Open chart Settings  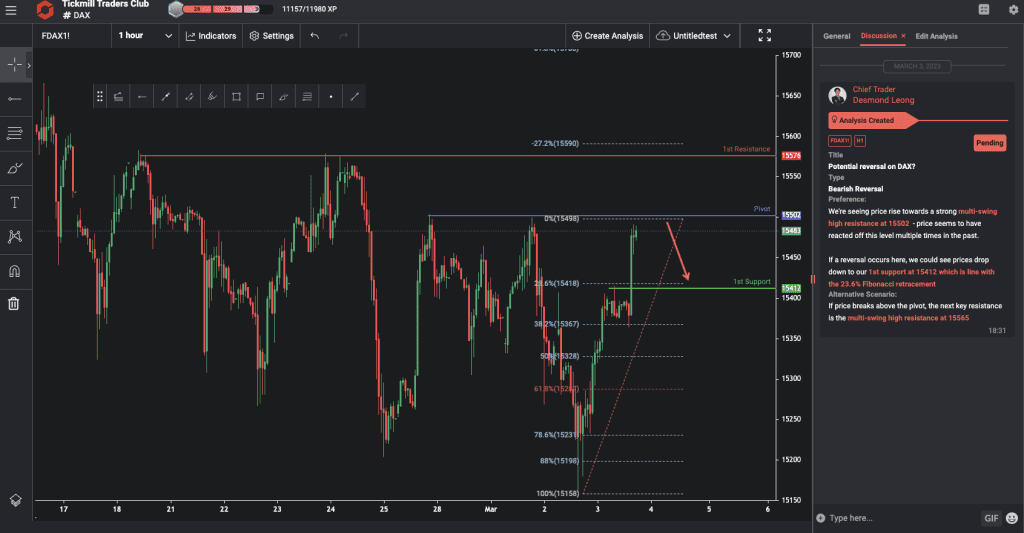(x=272, y=36)
